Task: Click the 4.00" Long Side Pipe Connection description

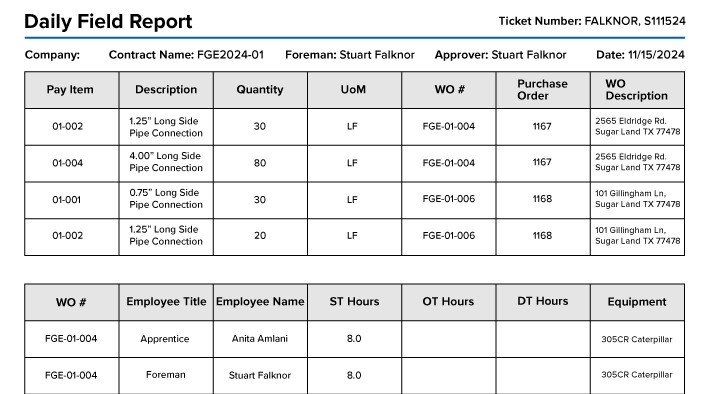Action: point(166,162)
